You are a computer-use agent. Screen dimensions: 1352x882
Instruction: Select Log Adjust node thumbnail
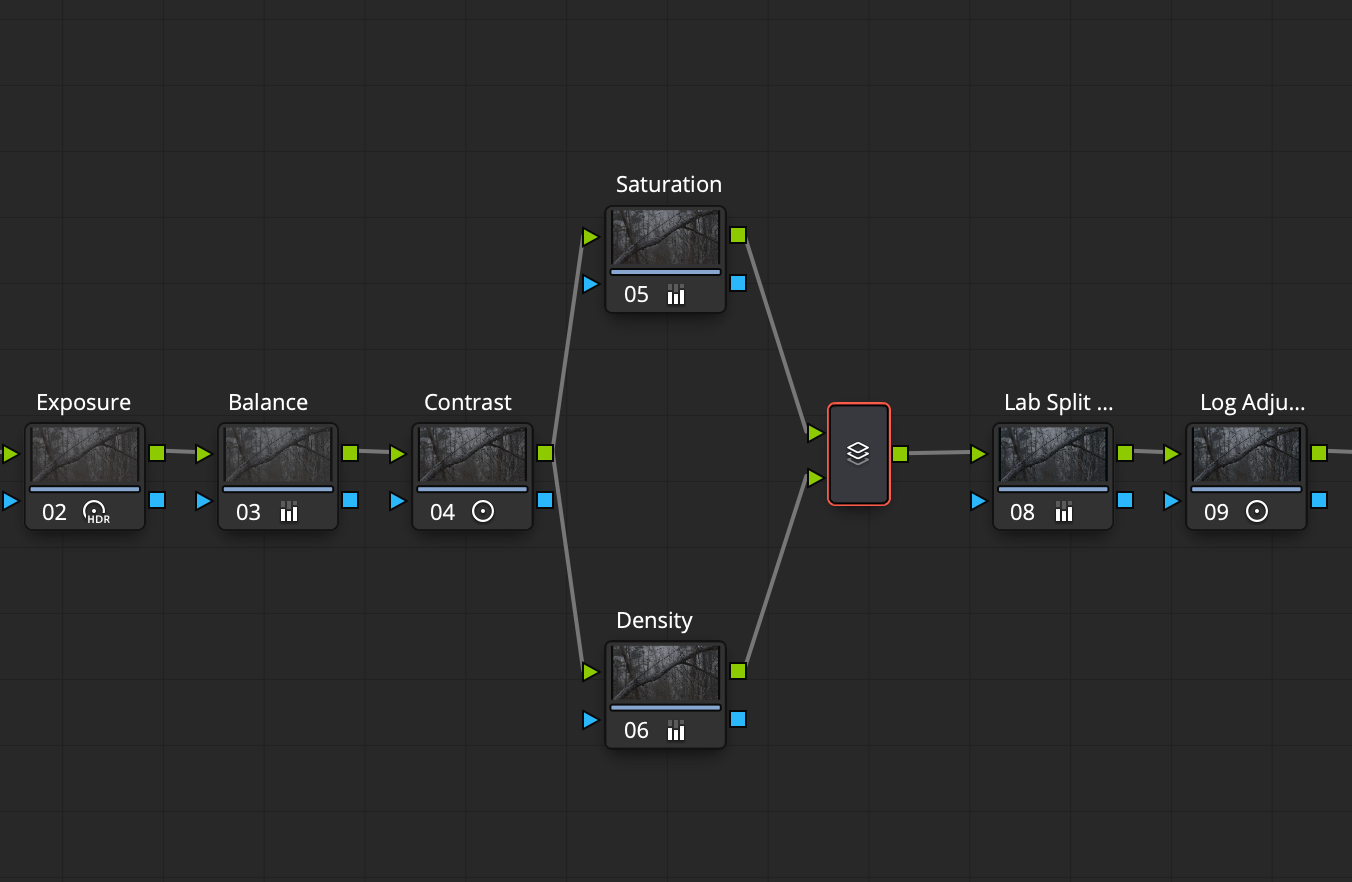click(x=1246, y=455)
